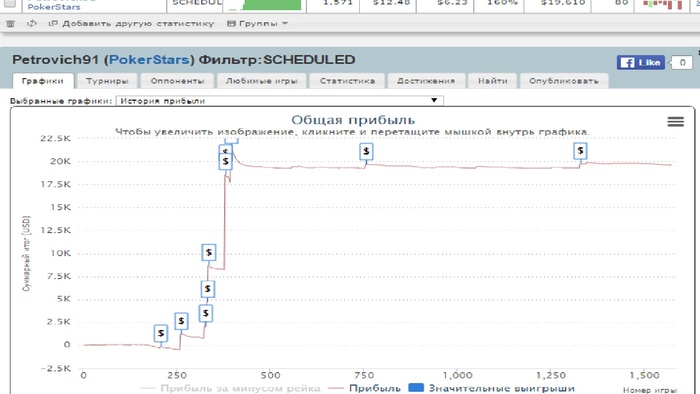Click the 1,500 x-axis label

tap(644, 376)
